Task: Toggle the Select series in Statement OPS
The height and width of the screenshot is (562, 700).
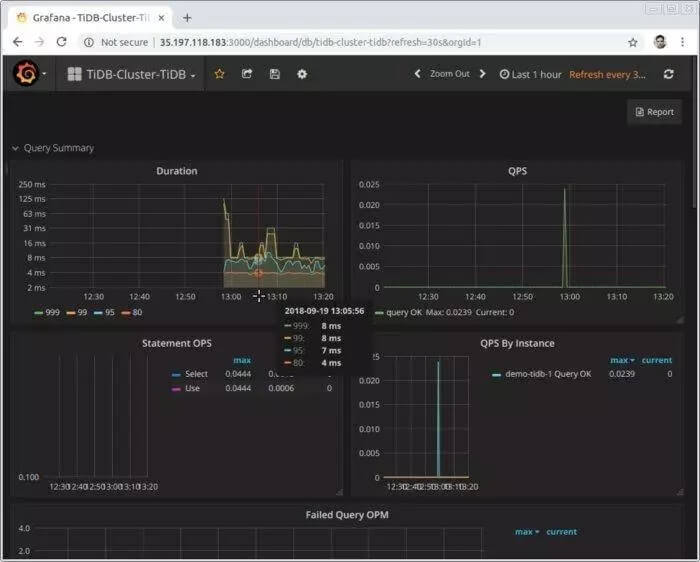Action: click(196, 374)
